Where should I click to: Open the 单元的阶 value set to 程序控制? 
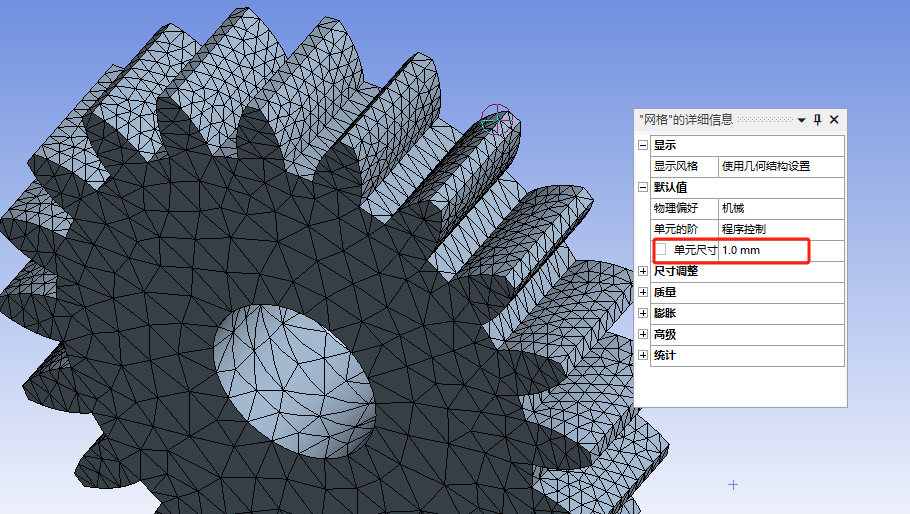[780, 229]
